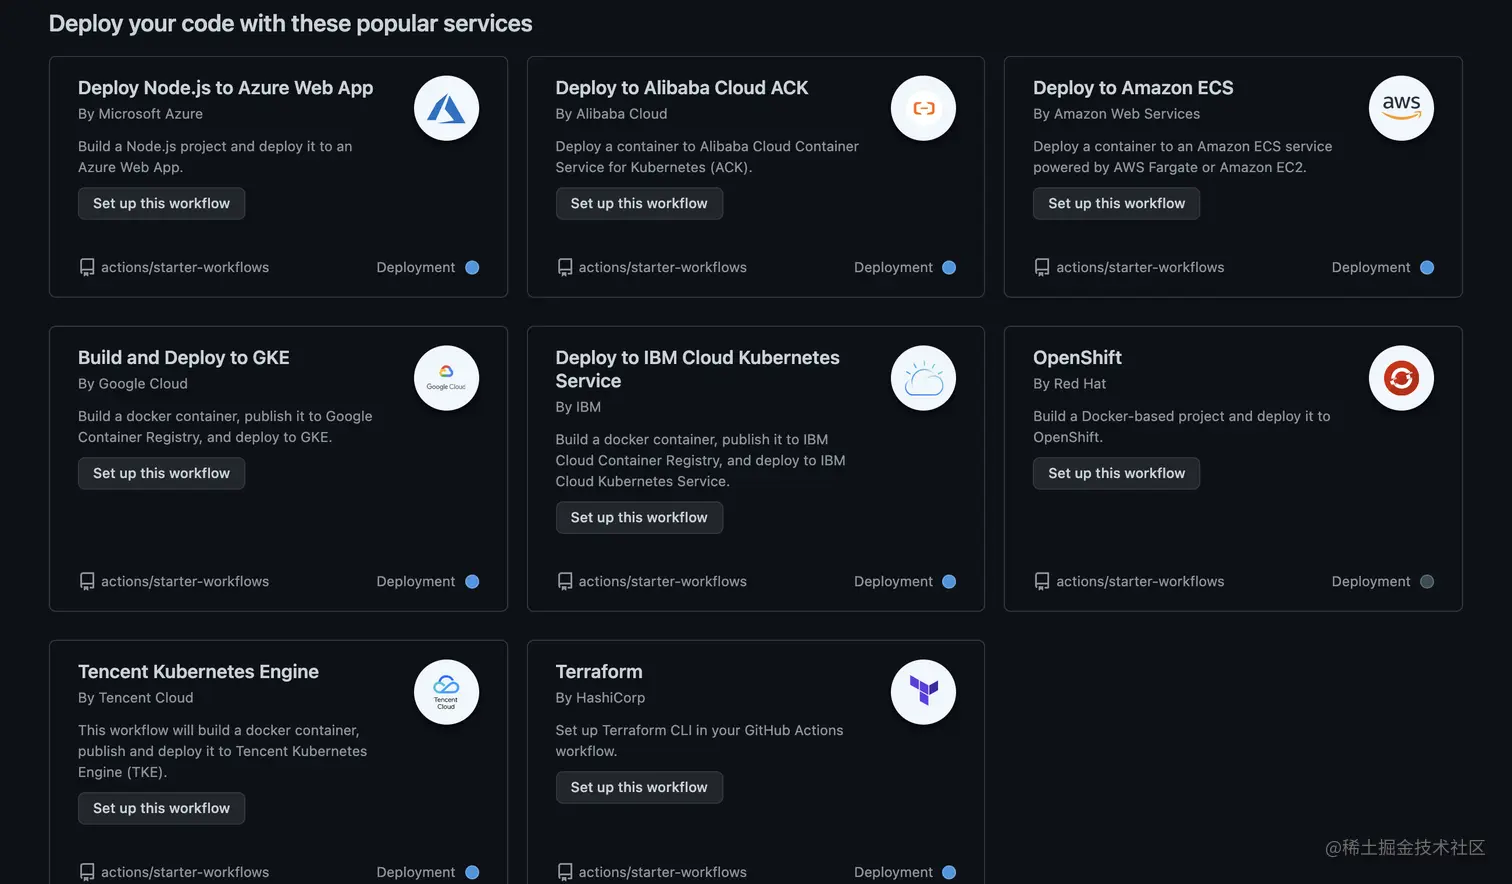The height and width of the screenshot is (884, 1512).
Task: Open actions/starter-workflows link in Alibaba card
Action: 662,267
